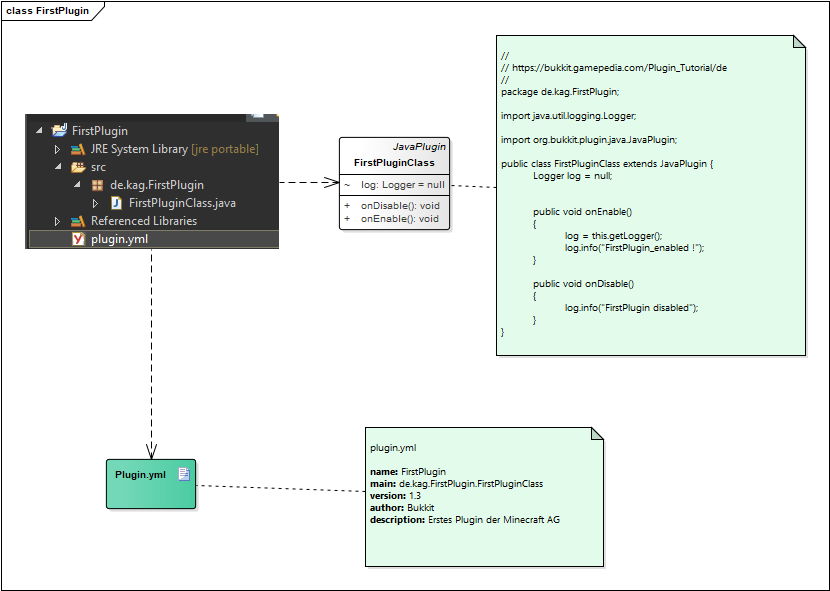Click the FirstPluginClass.java file icon
Viewport: 830px width, 591px height.
115,203
